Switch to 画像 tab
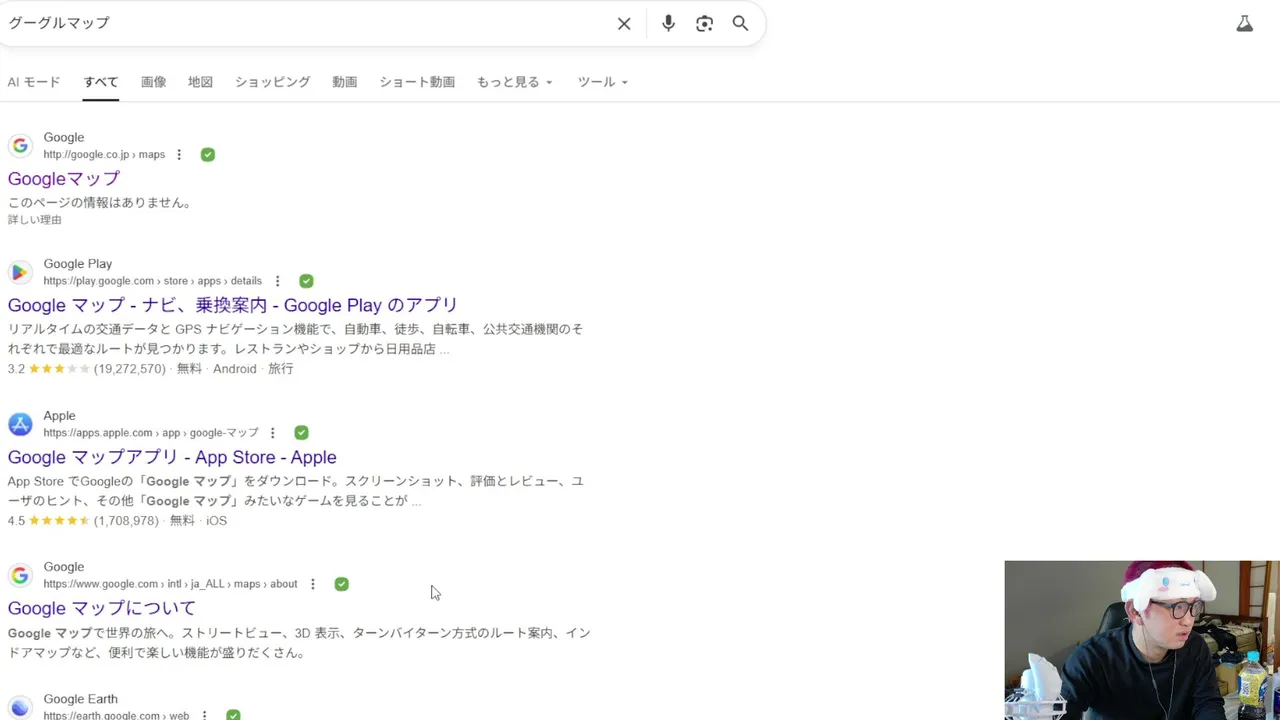Image resolution: width=1280 pixels, height=720 pixels. tap(154, 82)
